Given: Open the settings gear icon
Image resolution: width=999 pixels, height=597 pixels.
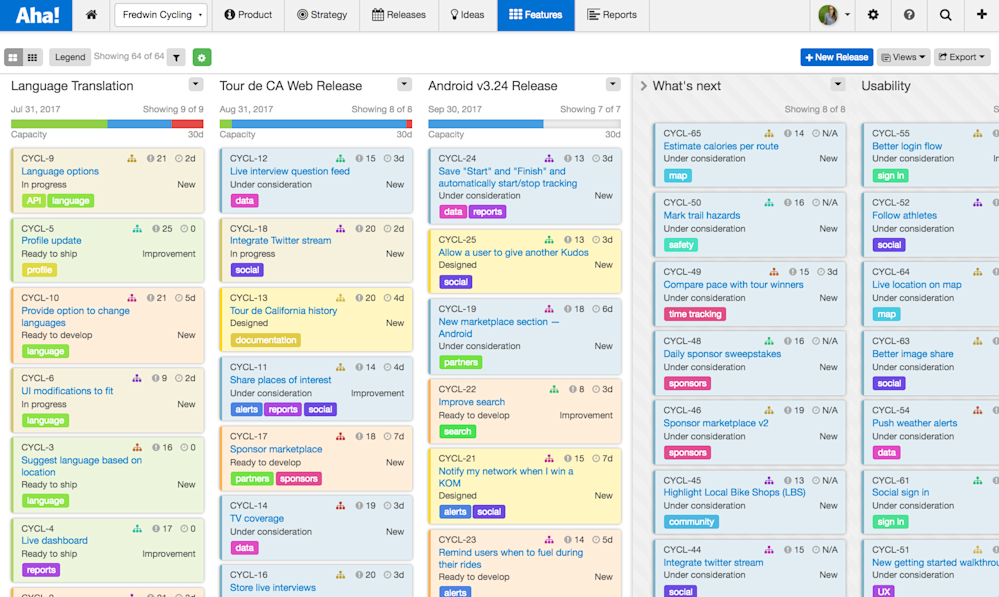Looking at the screenshot, I should pyautogui.click(x=873, y=15).
